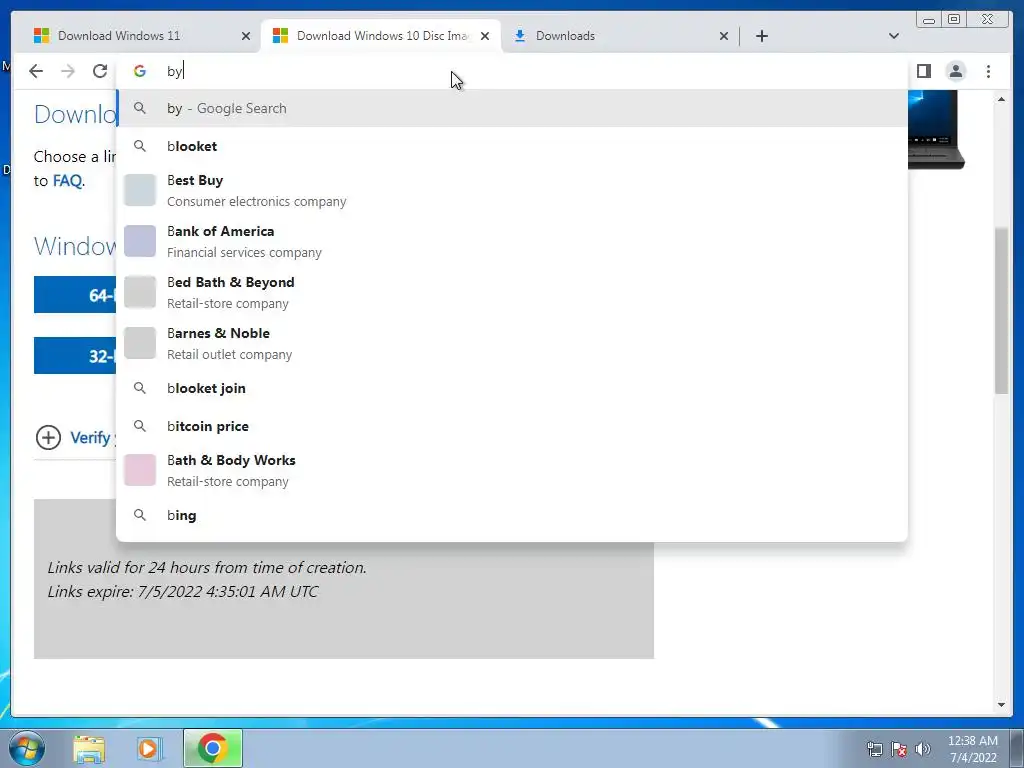Screen dimensions: 1024x768
Task: Click the Bank of America thumbnail image
Action: click(140, 241)
